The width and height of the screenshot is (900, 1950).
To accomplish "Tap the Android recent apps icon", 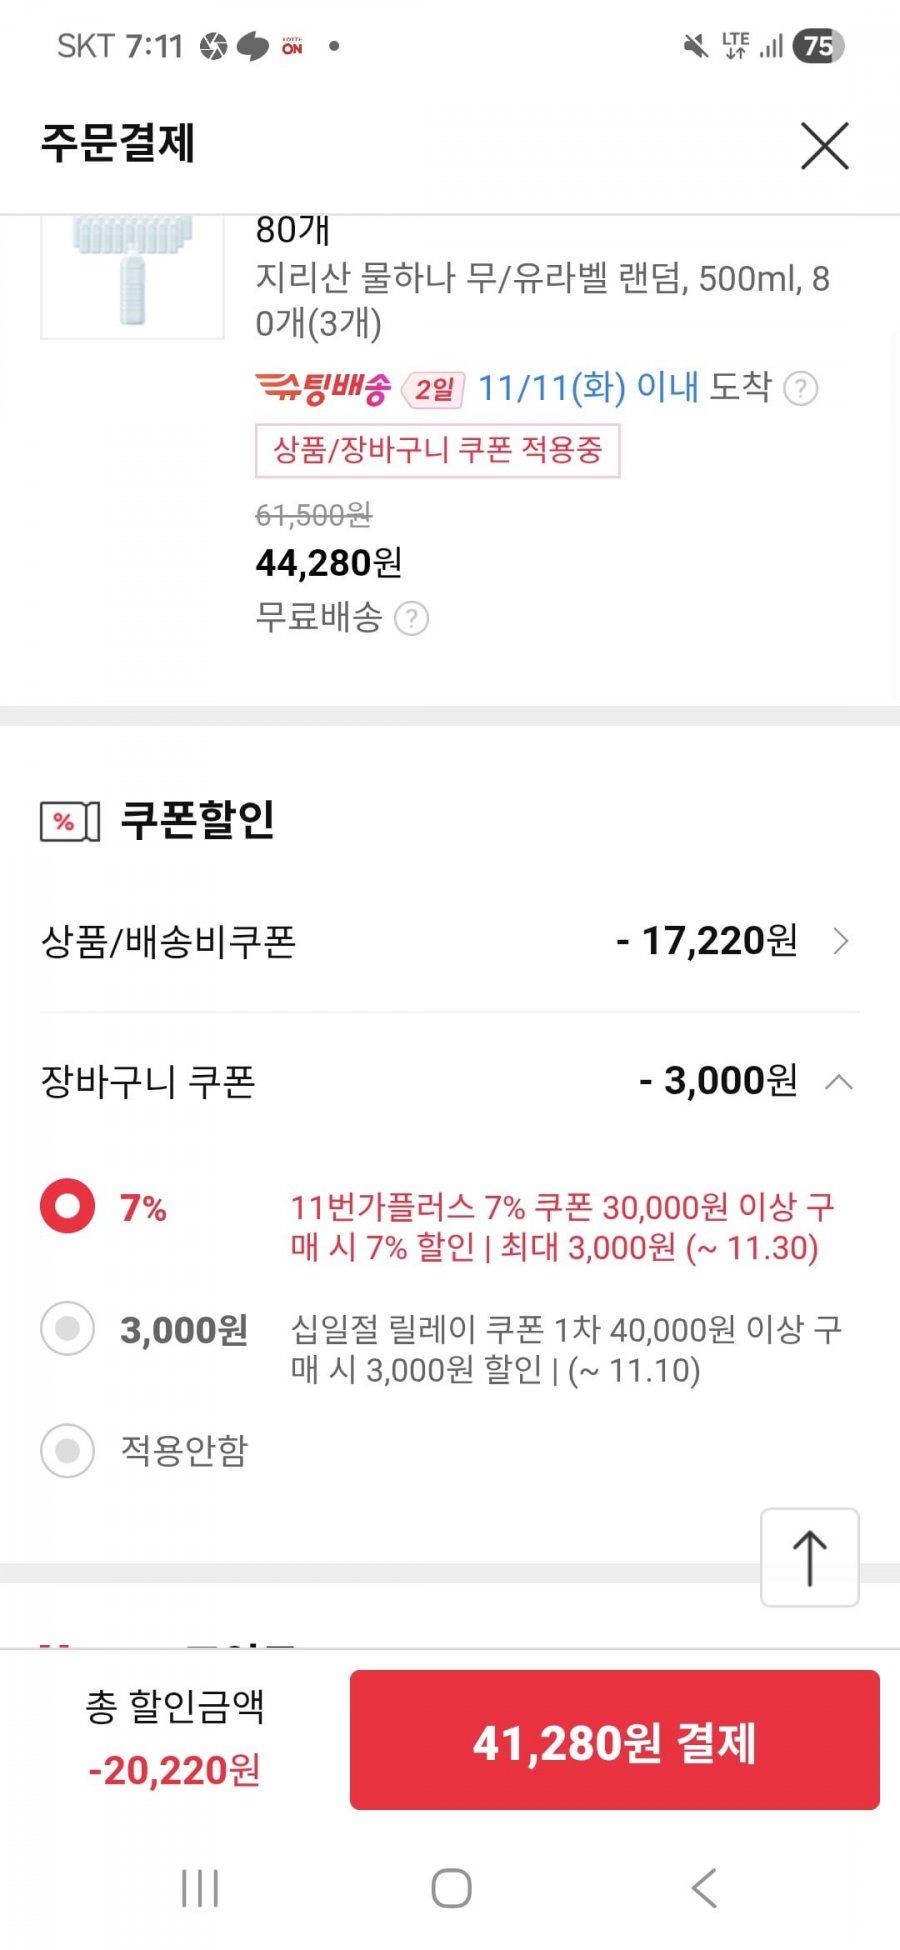I will (x=200, y=1889).
